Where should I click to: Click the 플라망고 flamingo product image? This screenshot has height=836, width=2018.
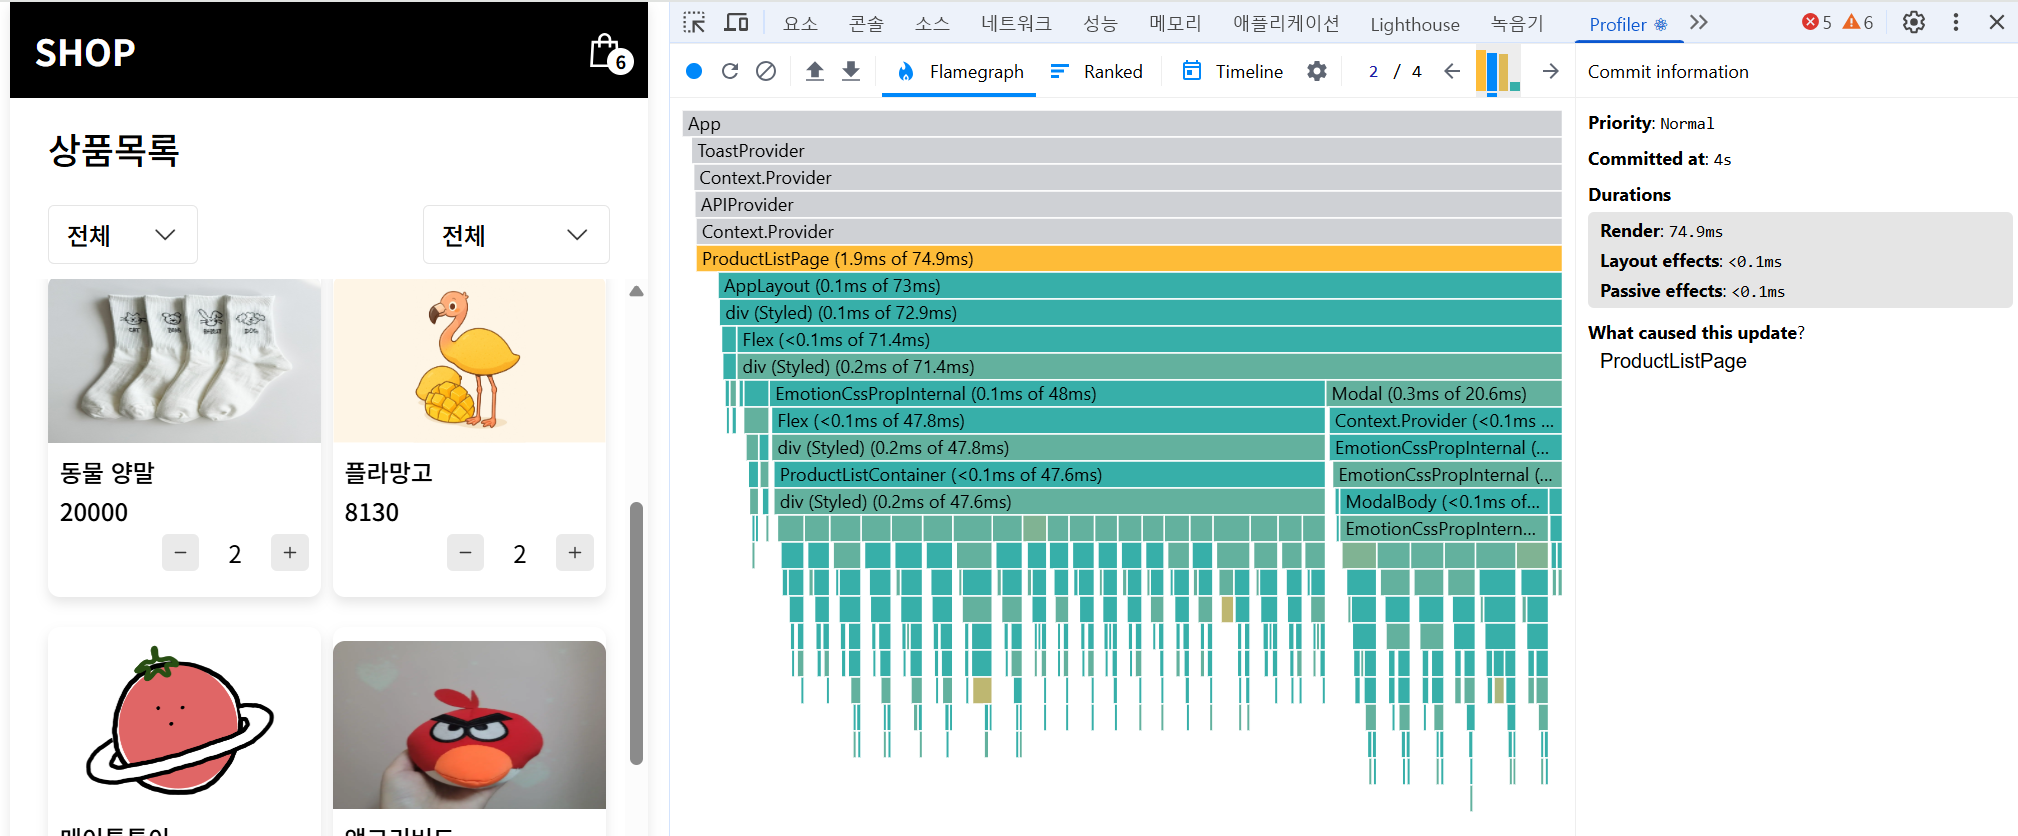(469, 361)
